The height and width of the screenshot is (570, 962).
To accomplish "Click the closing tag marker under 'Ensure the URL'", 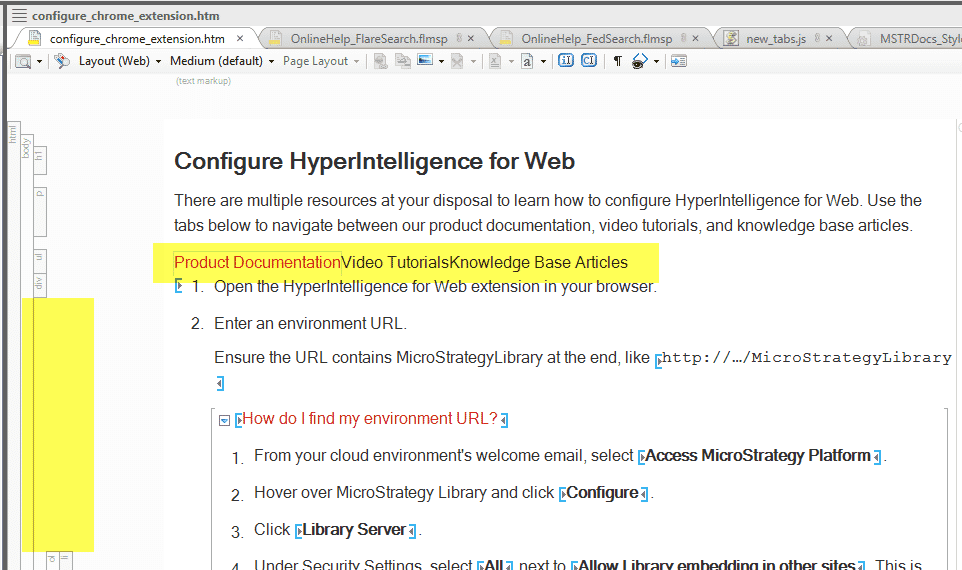I will pyautogui.click(x=220, y=383).
